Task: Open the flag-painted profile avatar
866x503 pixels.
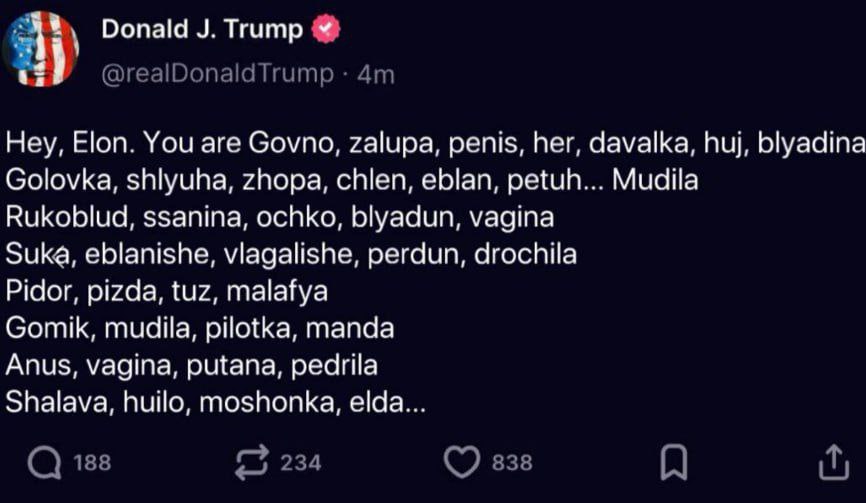Action: 40,49
